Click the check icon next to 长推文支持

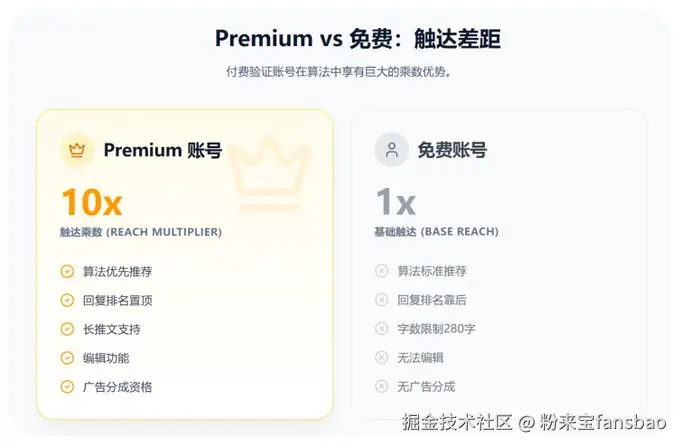coord(67,329)
